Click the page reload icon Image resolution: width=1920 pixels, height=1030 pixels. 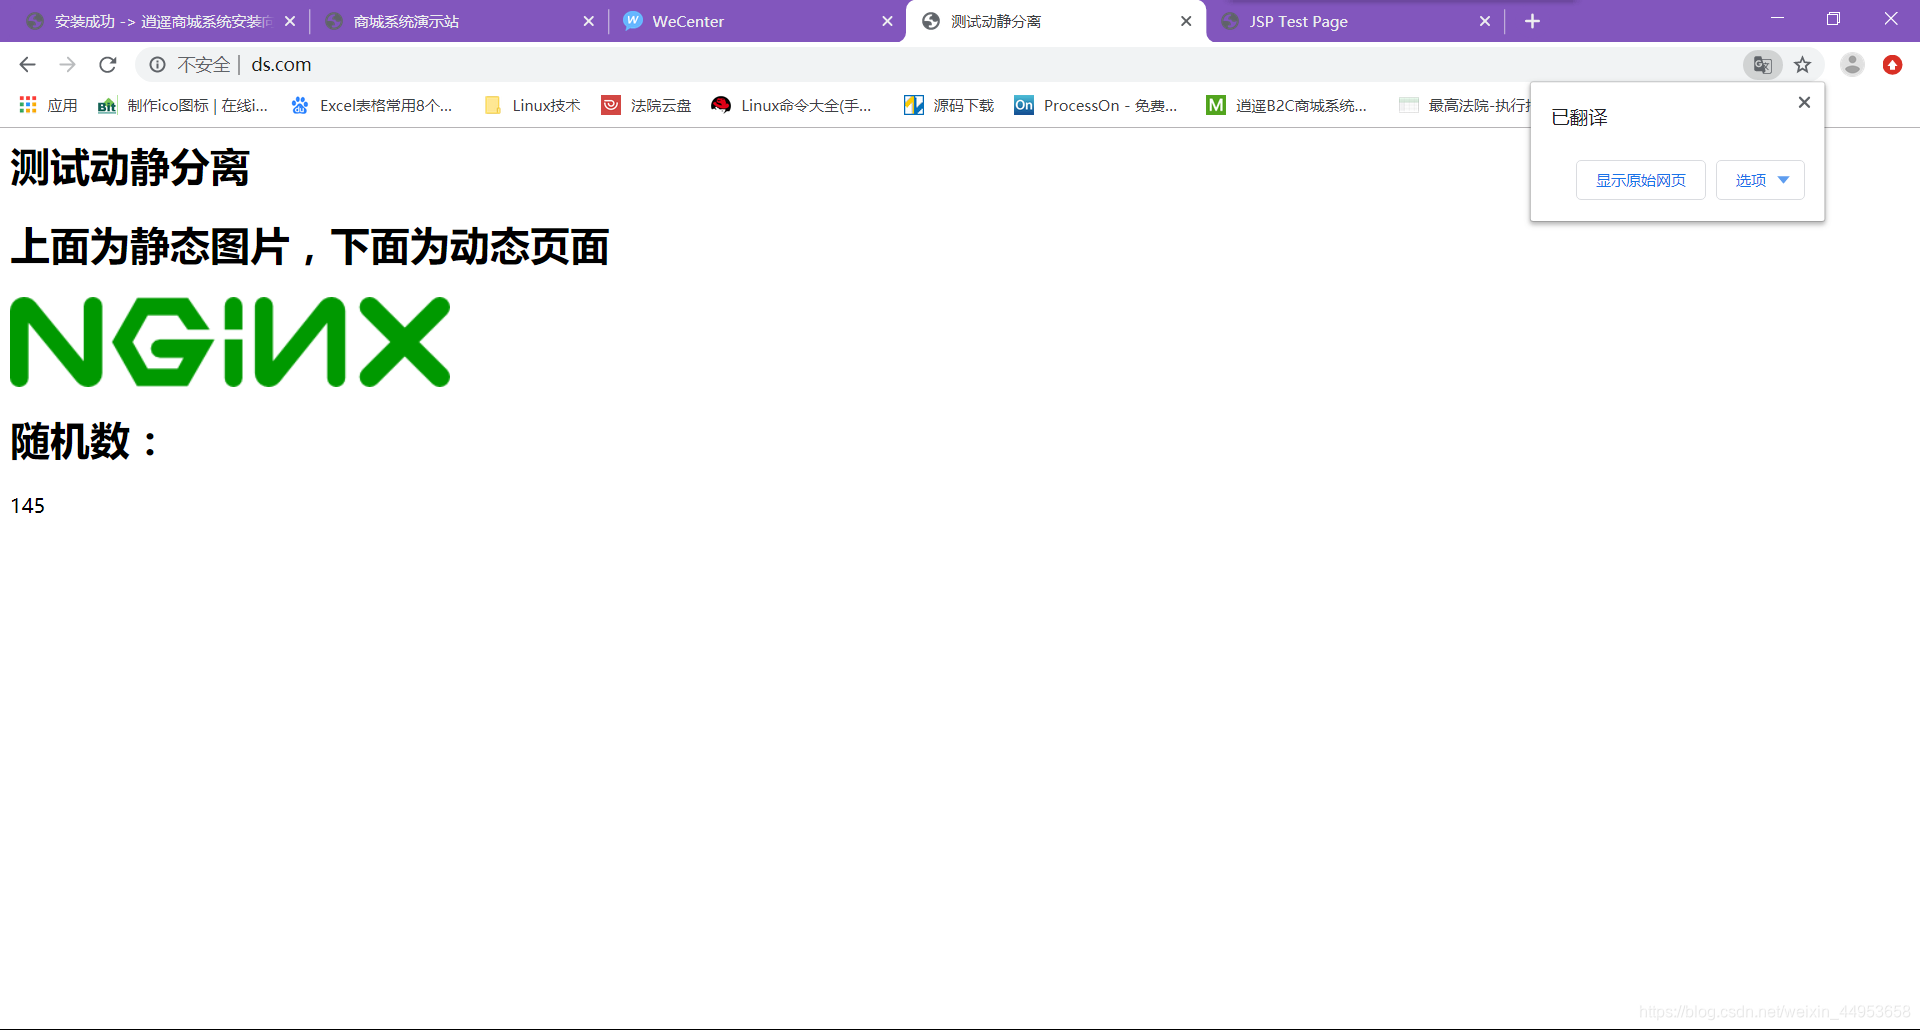(108, 64)
